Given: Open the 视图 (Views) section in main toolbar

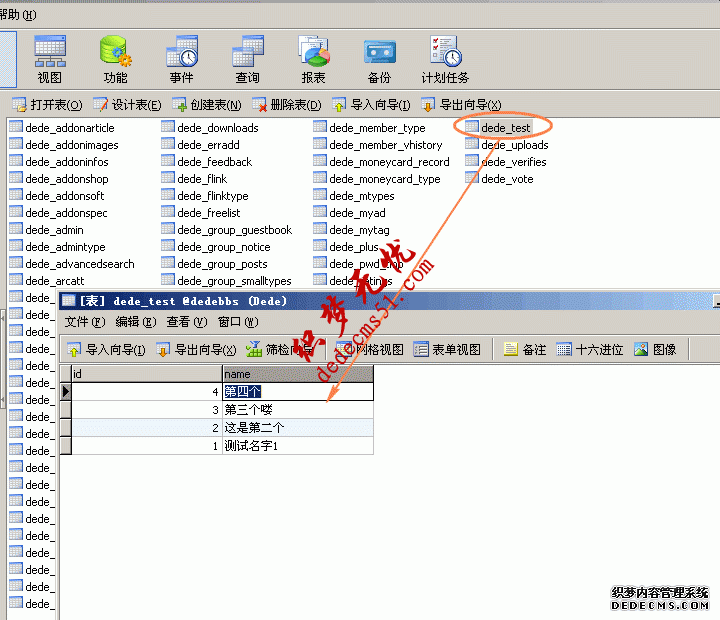Looking at the screenshot, I should coord(49,58).
